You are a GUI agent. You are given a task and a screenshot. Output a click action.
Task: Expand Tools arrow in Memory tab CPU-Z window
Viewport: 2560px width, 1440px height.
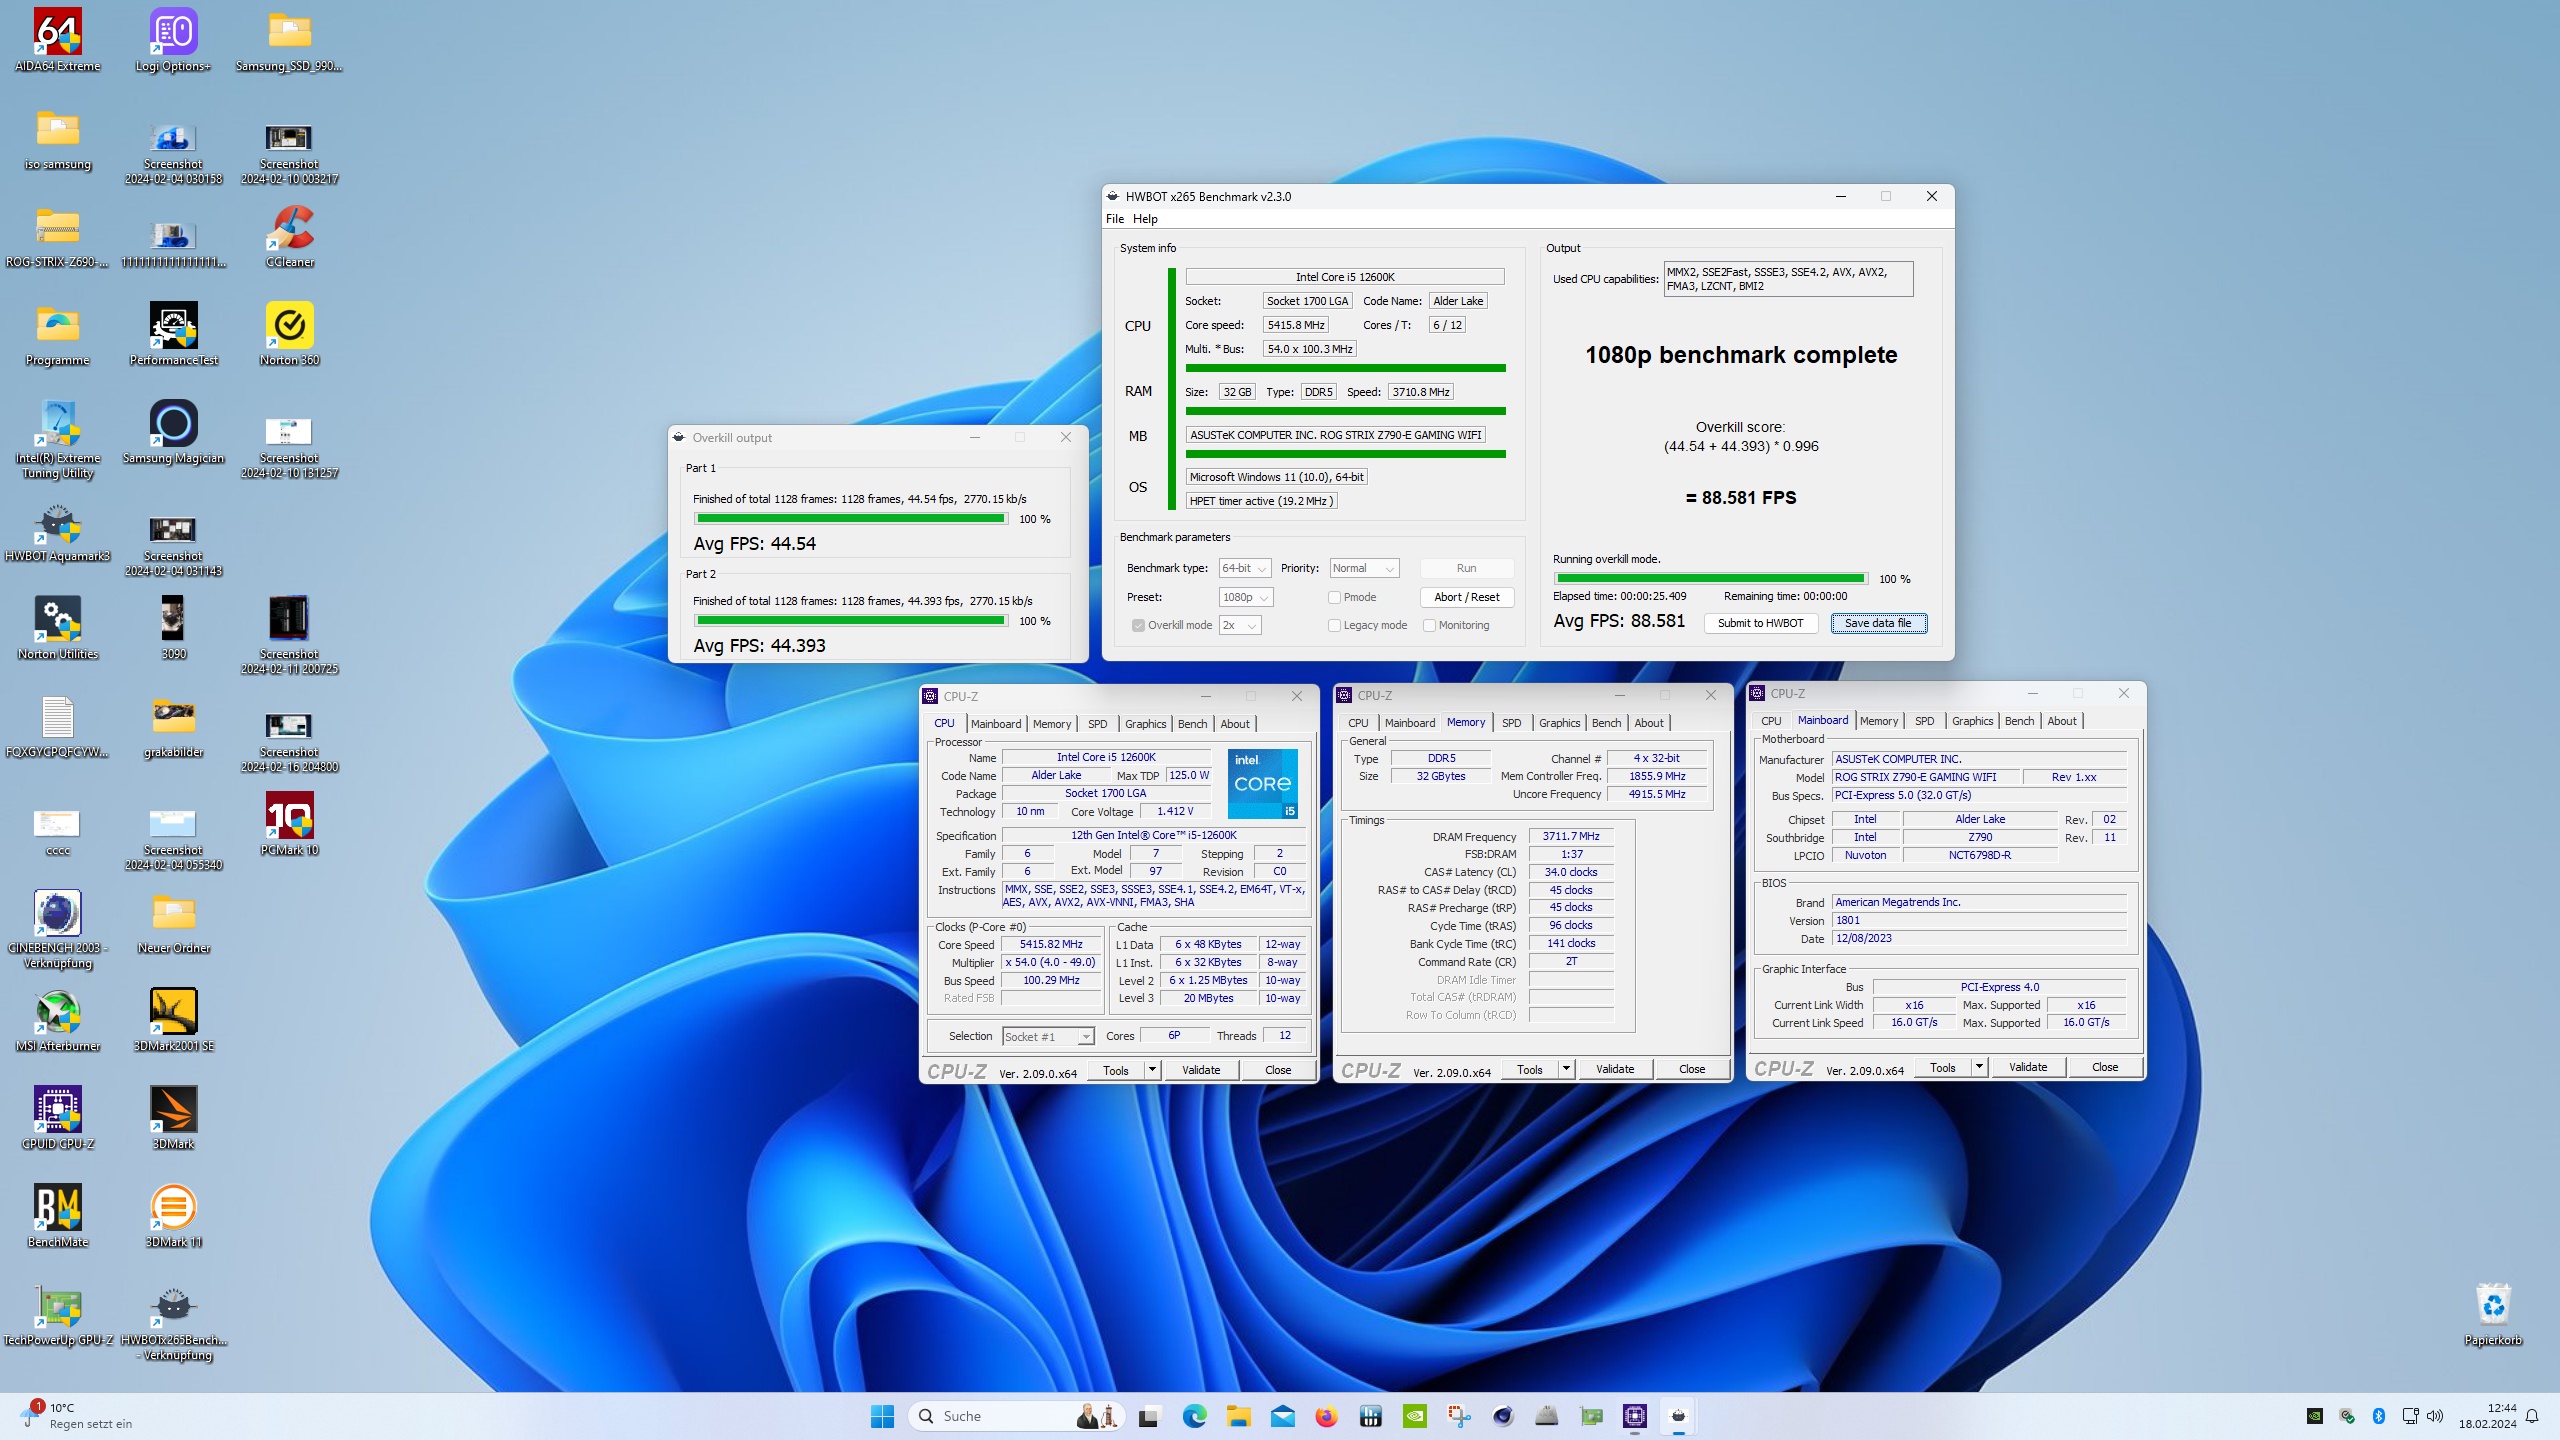[x=1566, y=1069]
